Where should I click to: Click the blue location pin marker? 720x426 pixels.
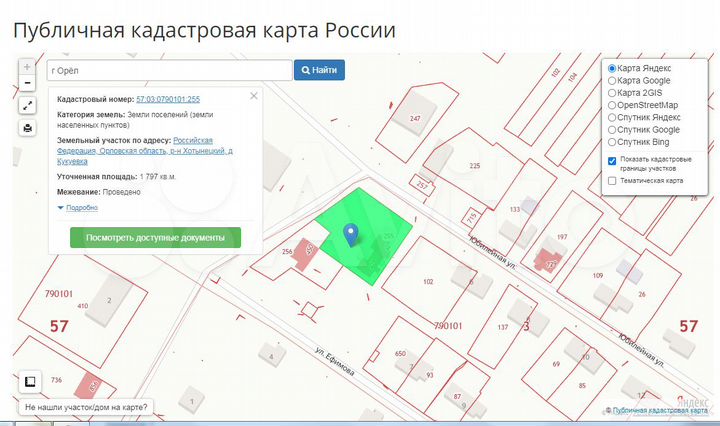[351, 235]
